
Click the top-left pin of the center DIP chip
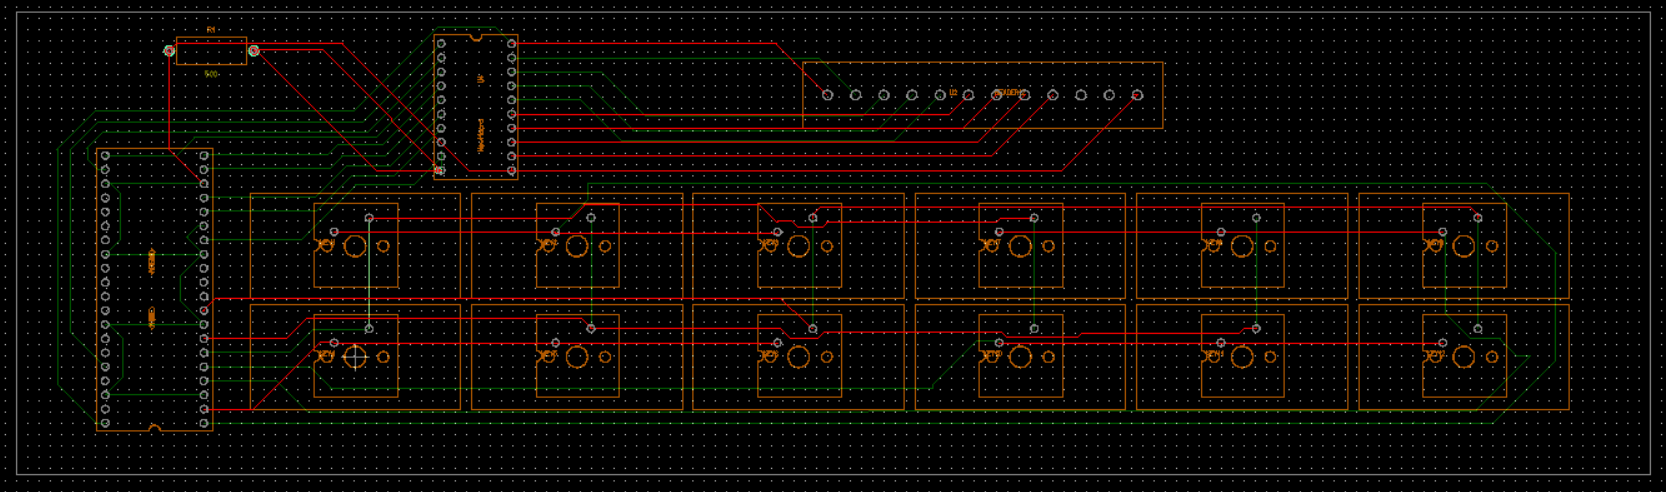pyautogui.click(x=441, y=44)
